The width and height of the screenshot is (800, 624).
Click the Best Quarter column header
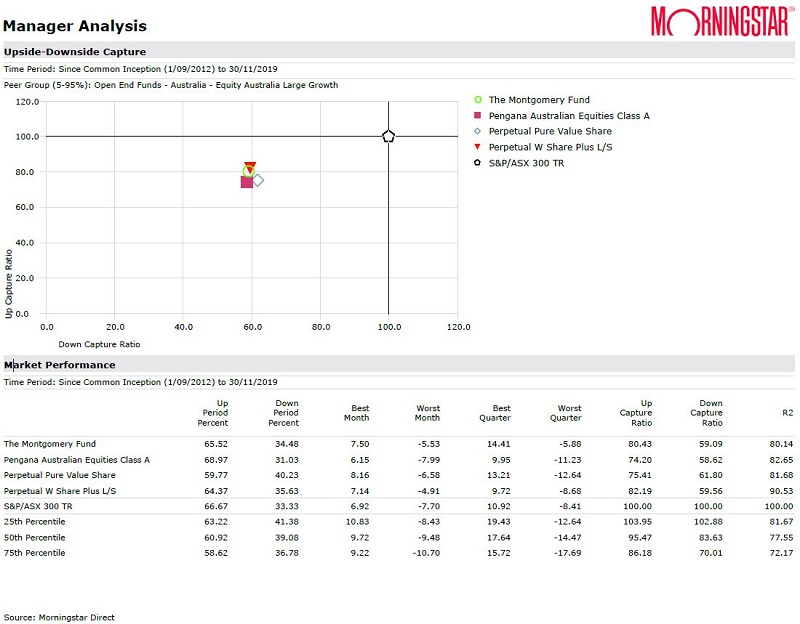(494, 413)
